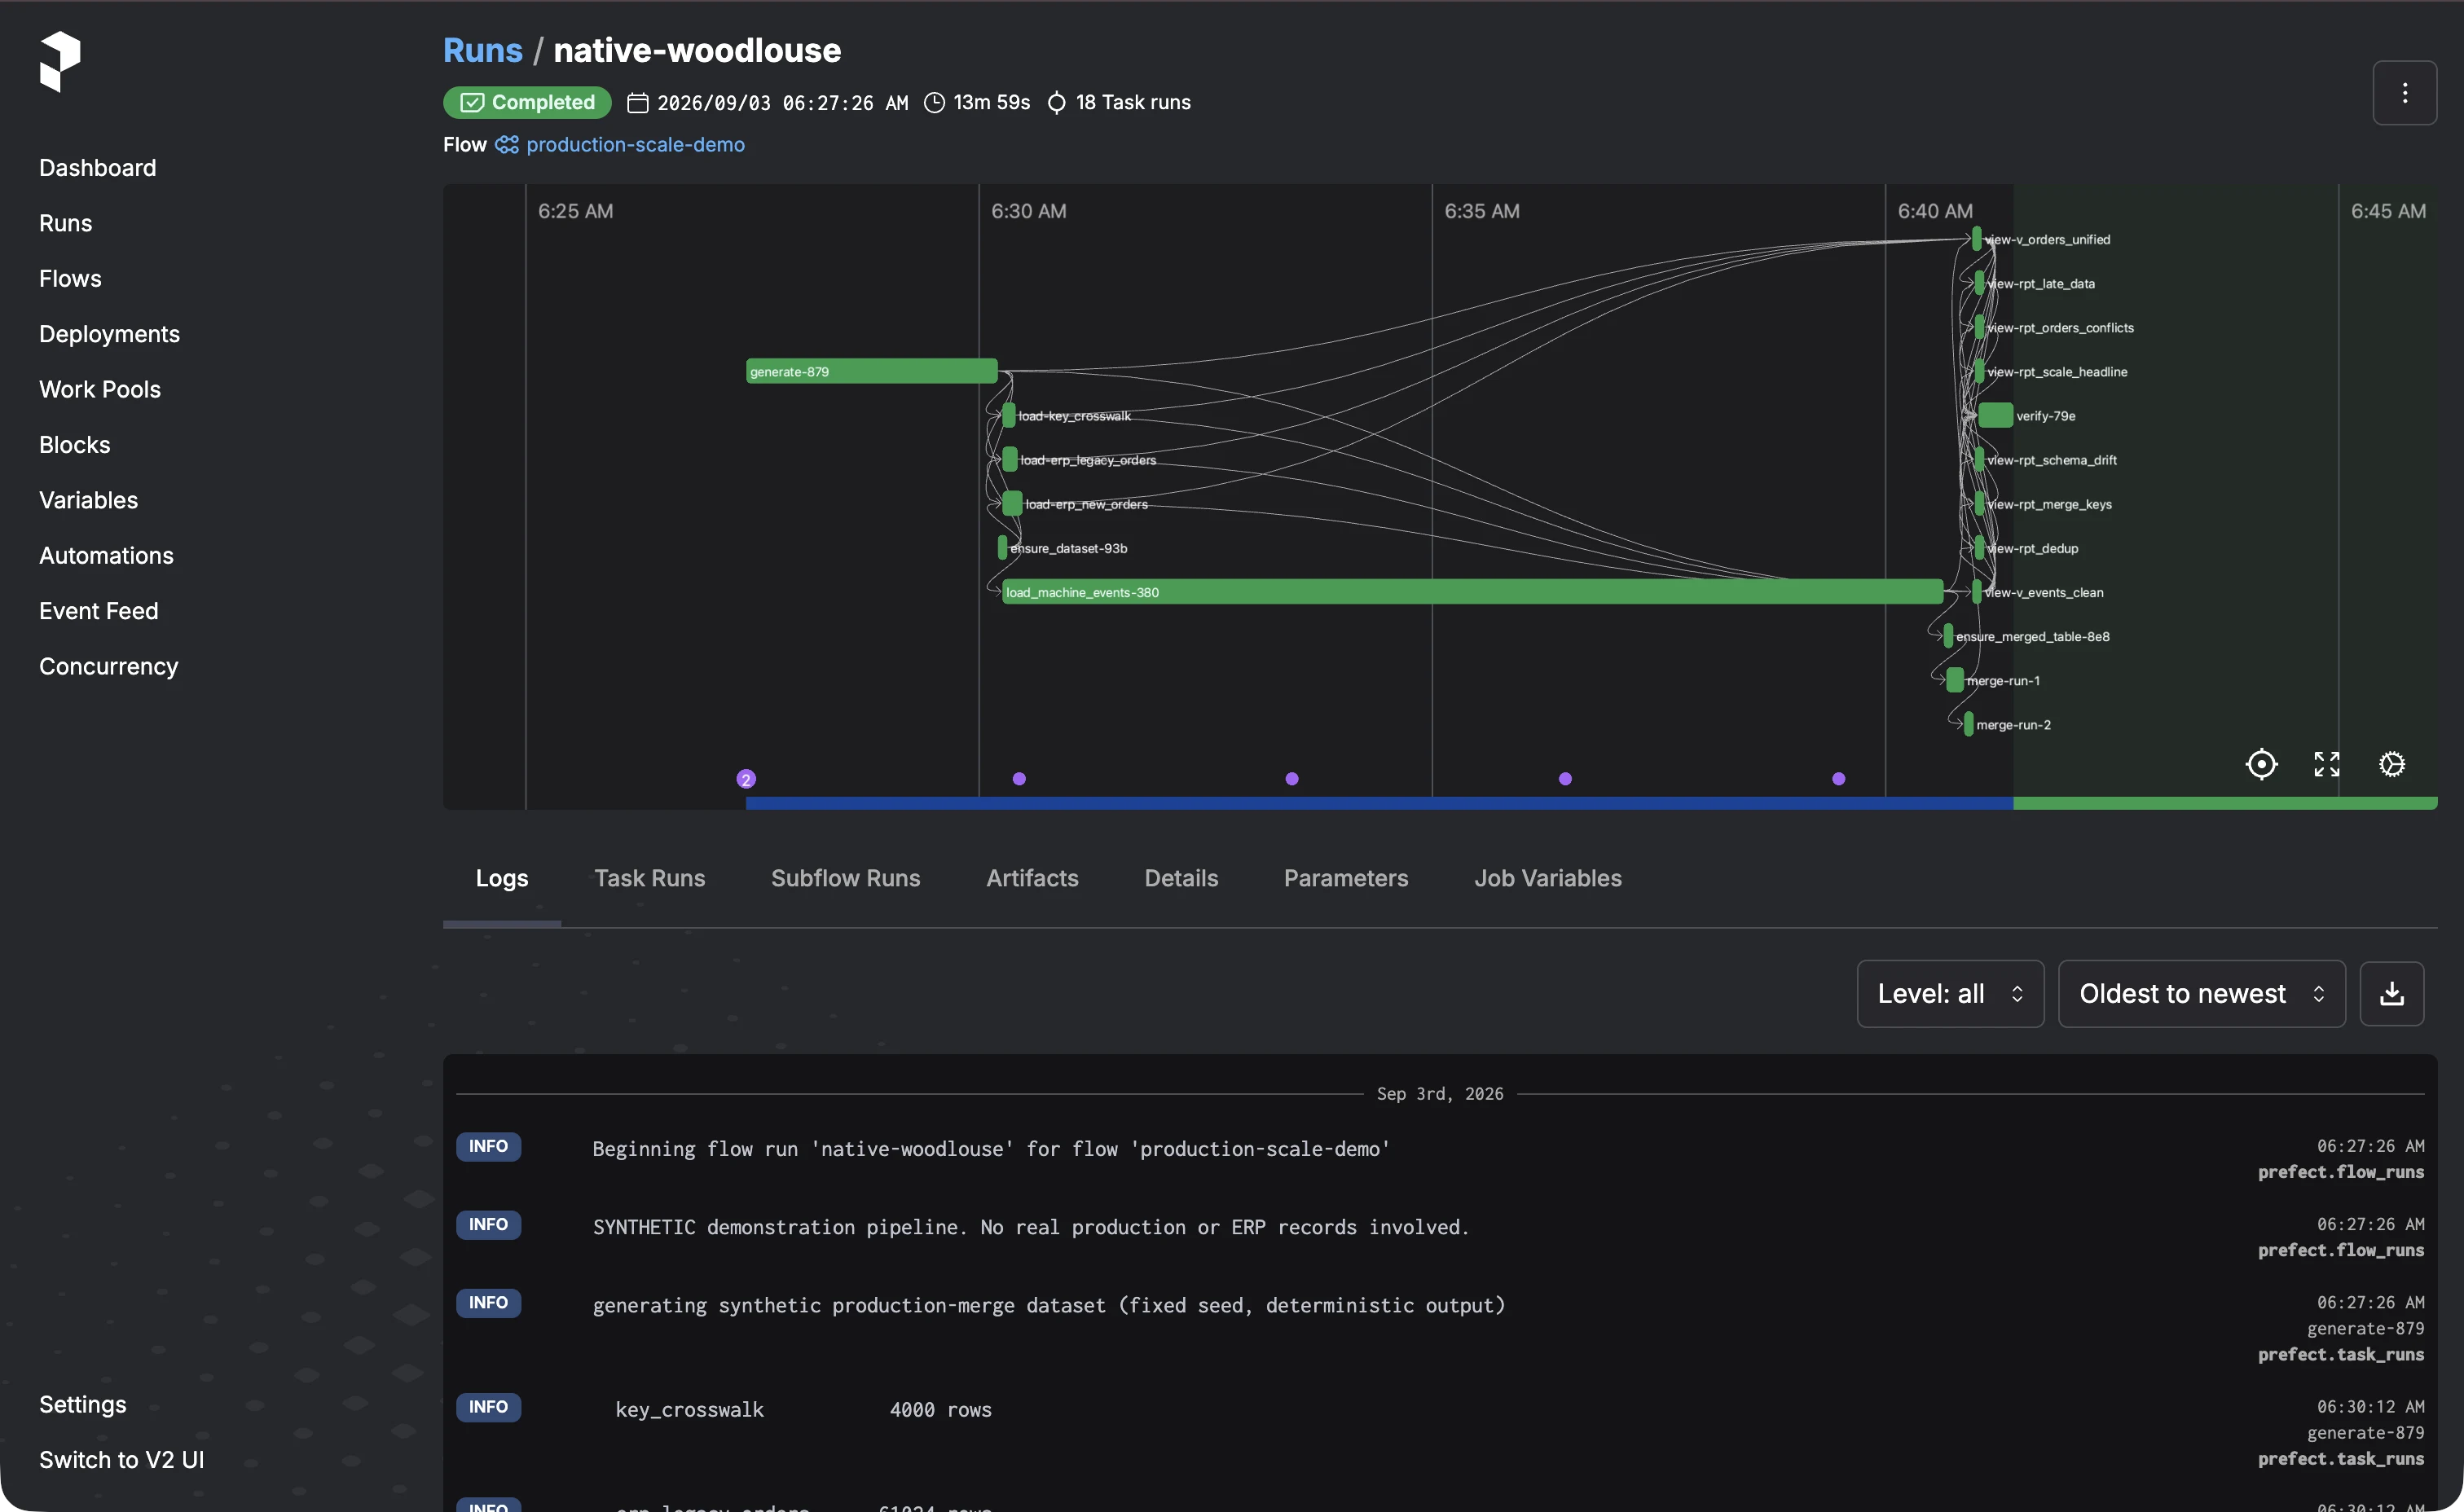Image resolution: width=2464 pixels, height=1512 pixels.
Task: Click the blue run-state bar under the graph
Action: click(x=1379, y=803)
